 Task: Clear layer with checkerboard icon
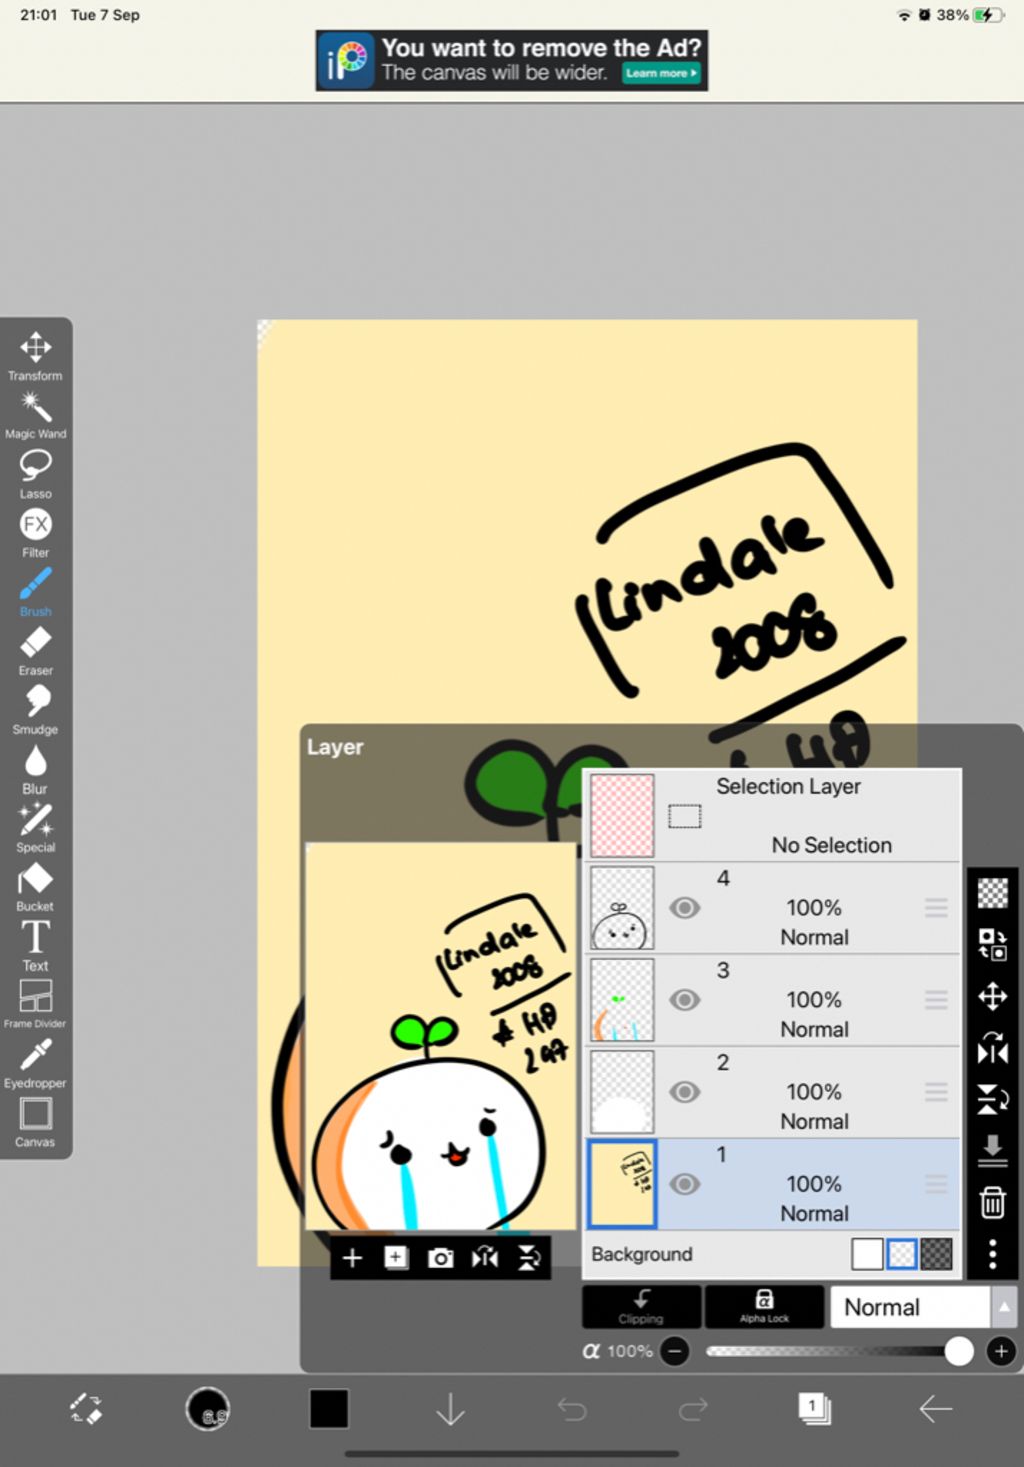tap(992, 892)
